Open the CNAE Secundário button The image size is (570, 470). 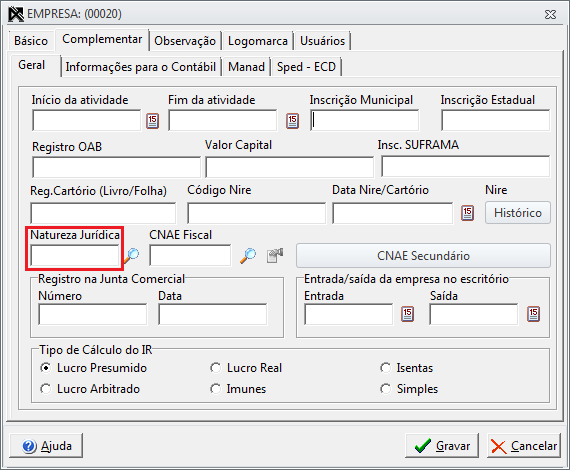pyautogui.click(x=423, y=256)
